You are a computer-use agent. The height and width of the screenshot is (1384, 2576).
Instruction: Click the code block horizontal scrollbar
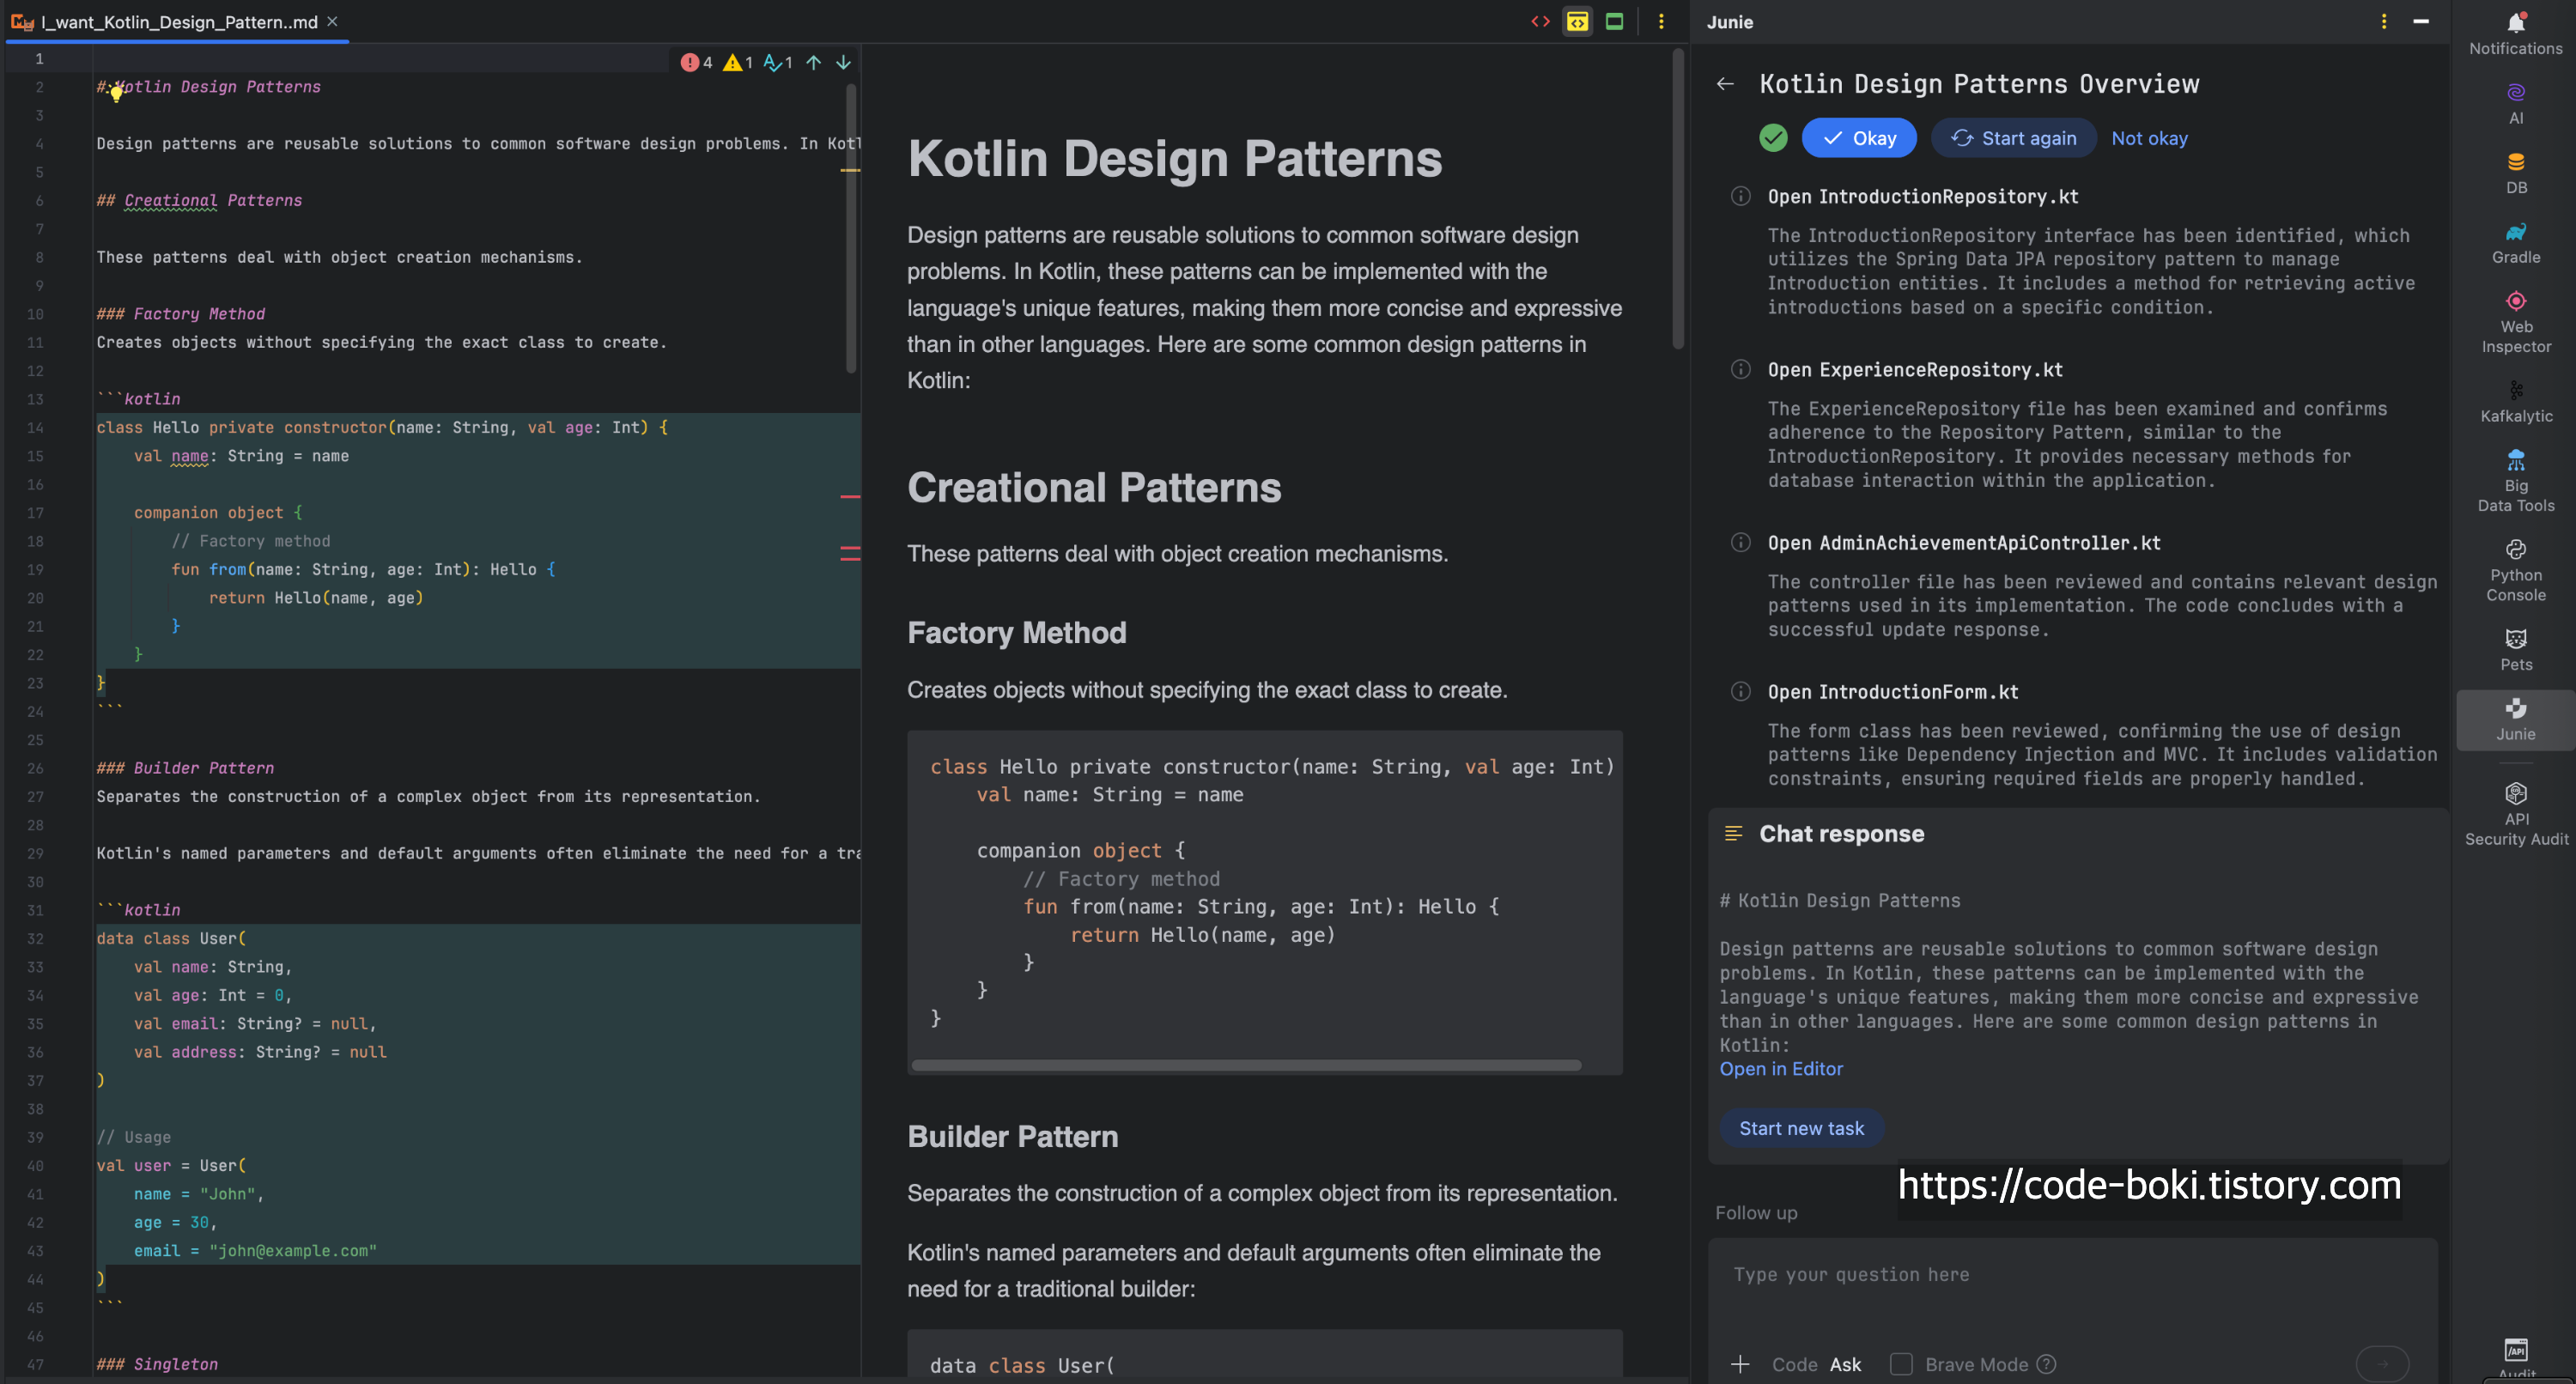click(1245, 1065)
